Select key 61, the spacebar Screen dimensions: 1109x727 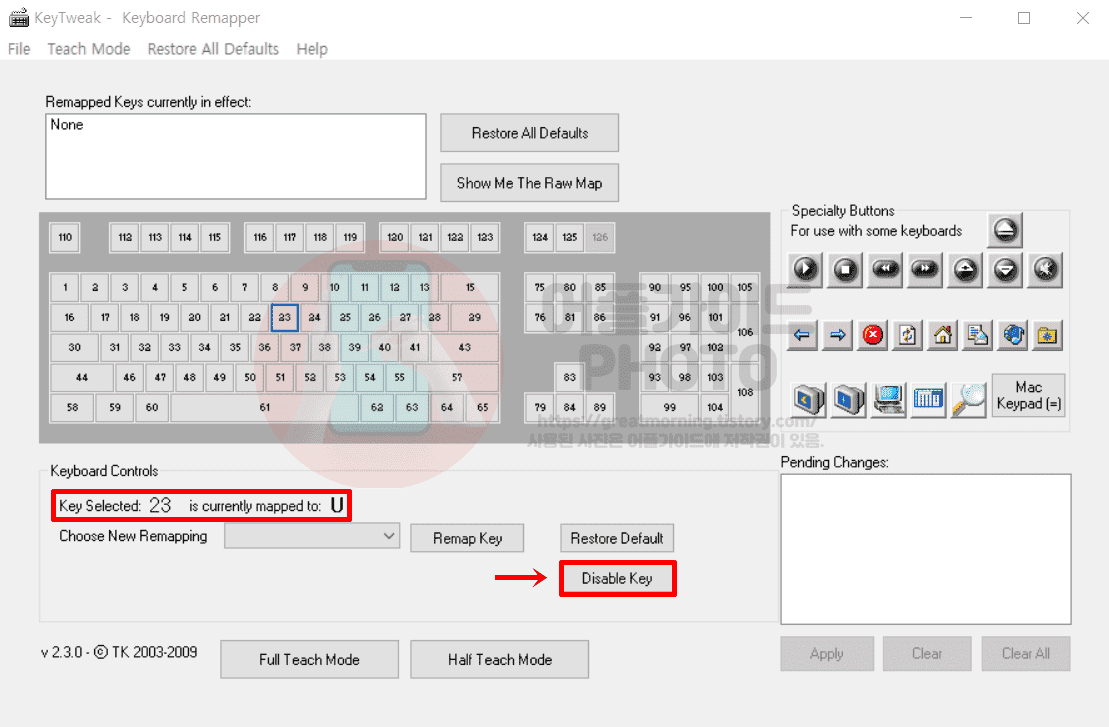coord(265,407)
